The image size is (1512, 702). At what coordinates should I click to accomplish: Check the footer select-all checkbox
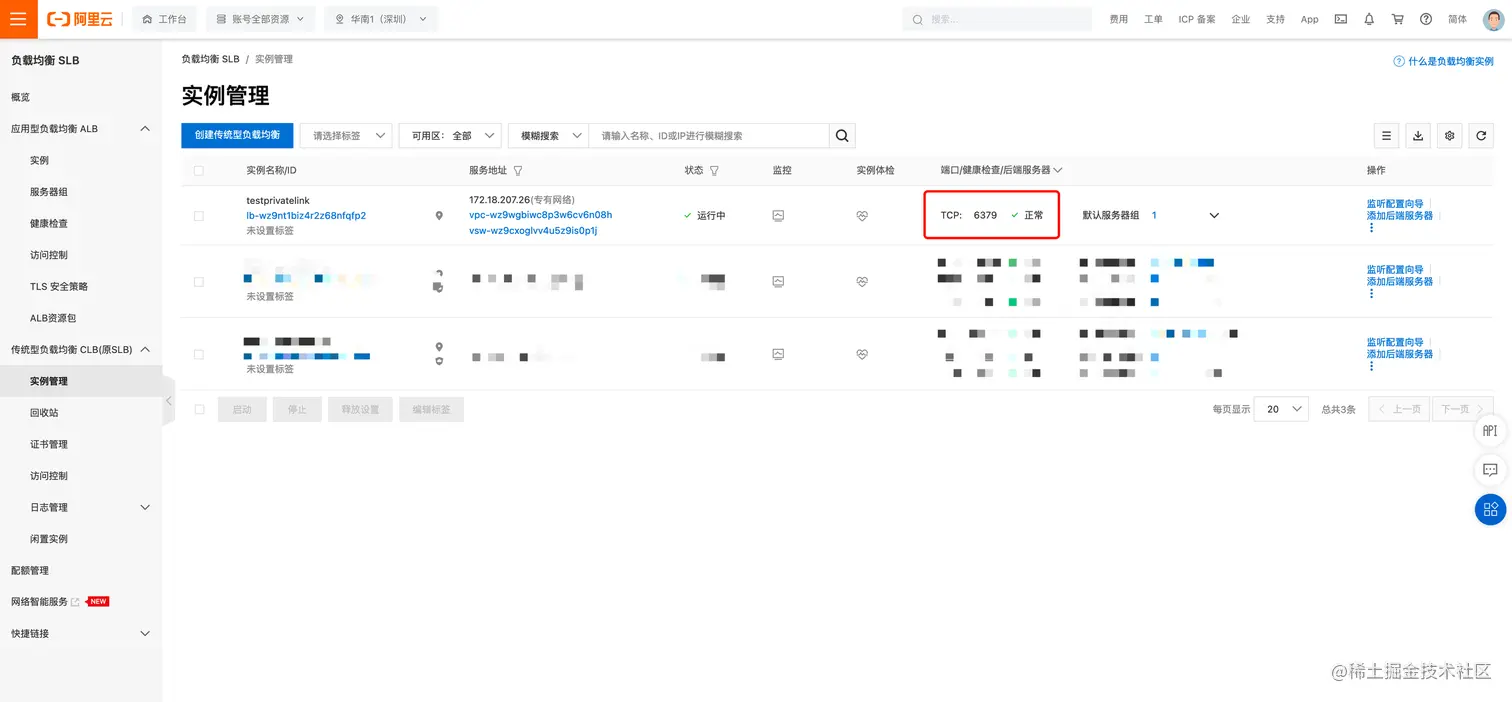(198, 409)
